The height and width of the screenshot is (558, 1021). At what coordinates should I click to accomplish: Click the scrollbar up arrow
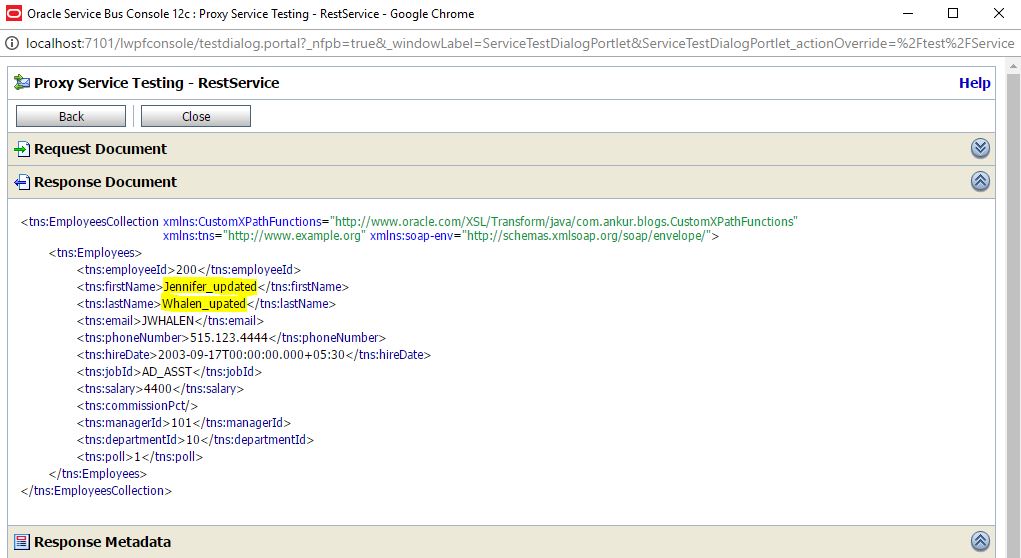[x=1013, y=66]
